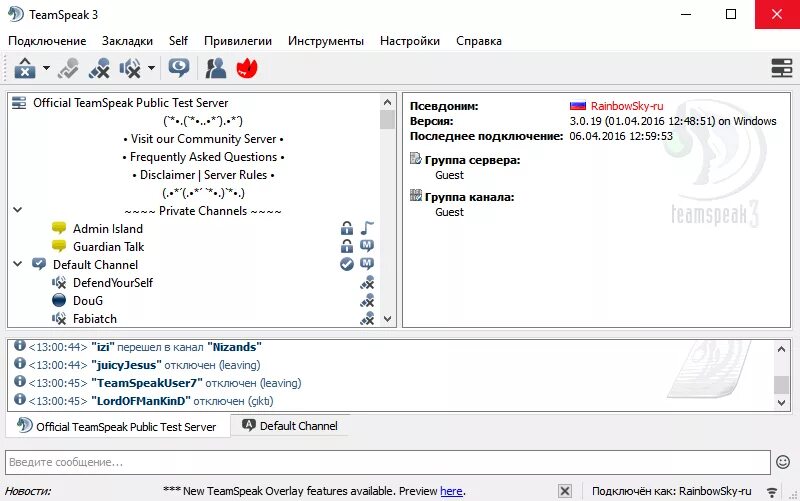
Task: Click the TeamSpeakUser7 name in chat log
Action: (x=147, y=383)
